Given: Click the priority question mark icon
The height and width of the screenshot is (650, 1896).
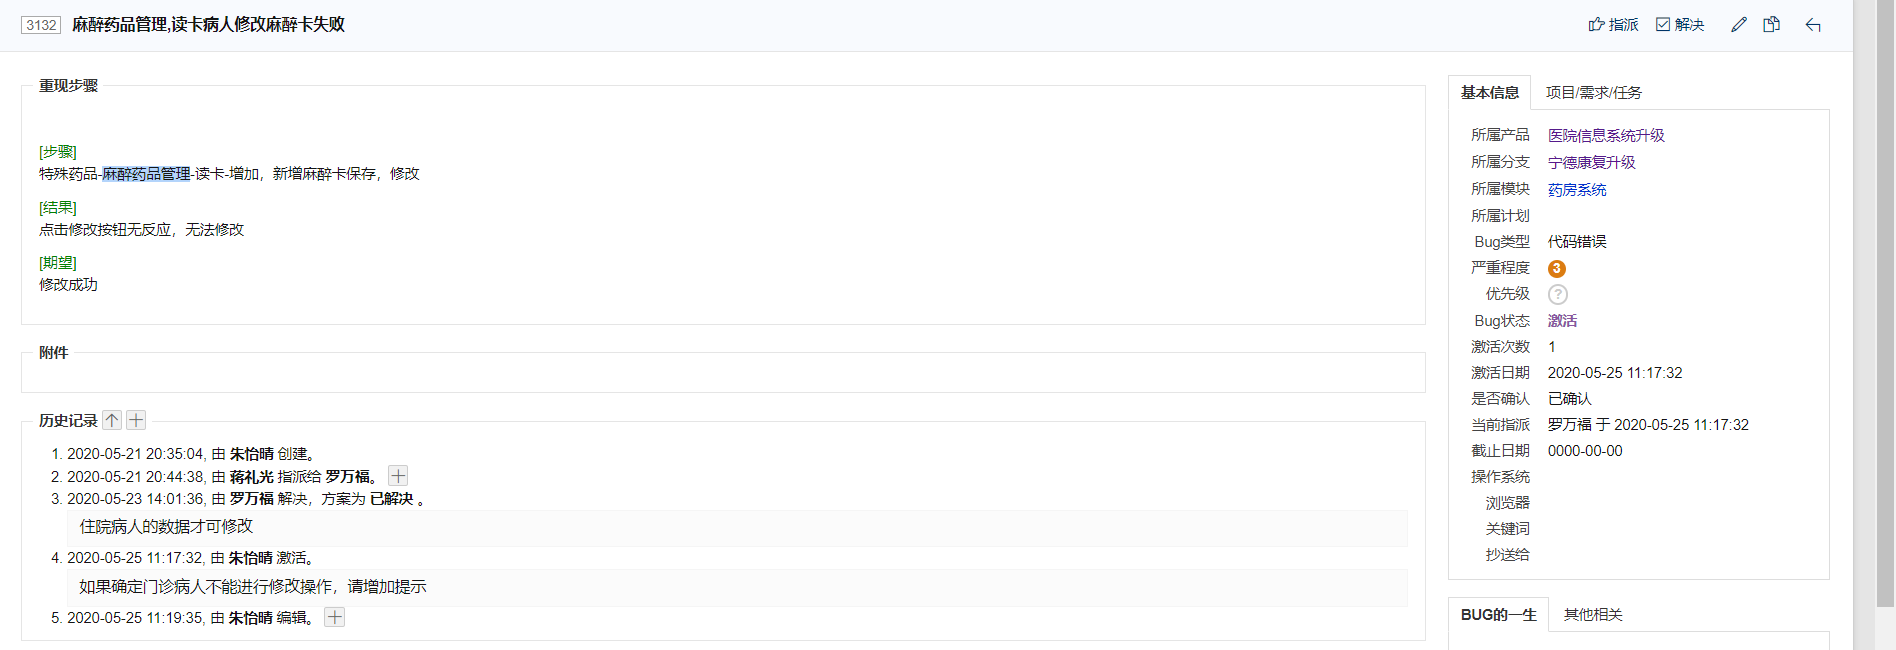Looking at the screenshot, I should 1557,294.
